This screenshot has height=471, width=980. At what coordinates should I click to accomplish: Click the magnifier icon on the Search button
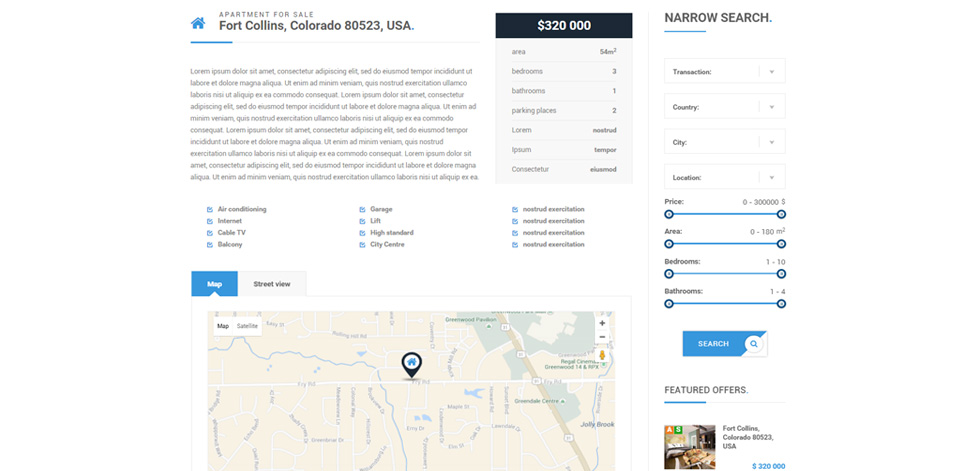coord(754,344)
